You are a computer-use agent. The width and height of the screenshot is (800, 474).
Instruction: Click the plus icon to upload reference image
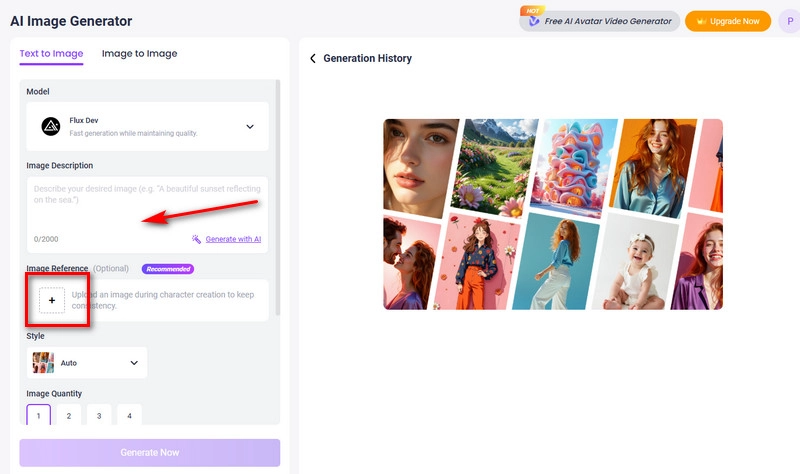click(x=52, y=300)
